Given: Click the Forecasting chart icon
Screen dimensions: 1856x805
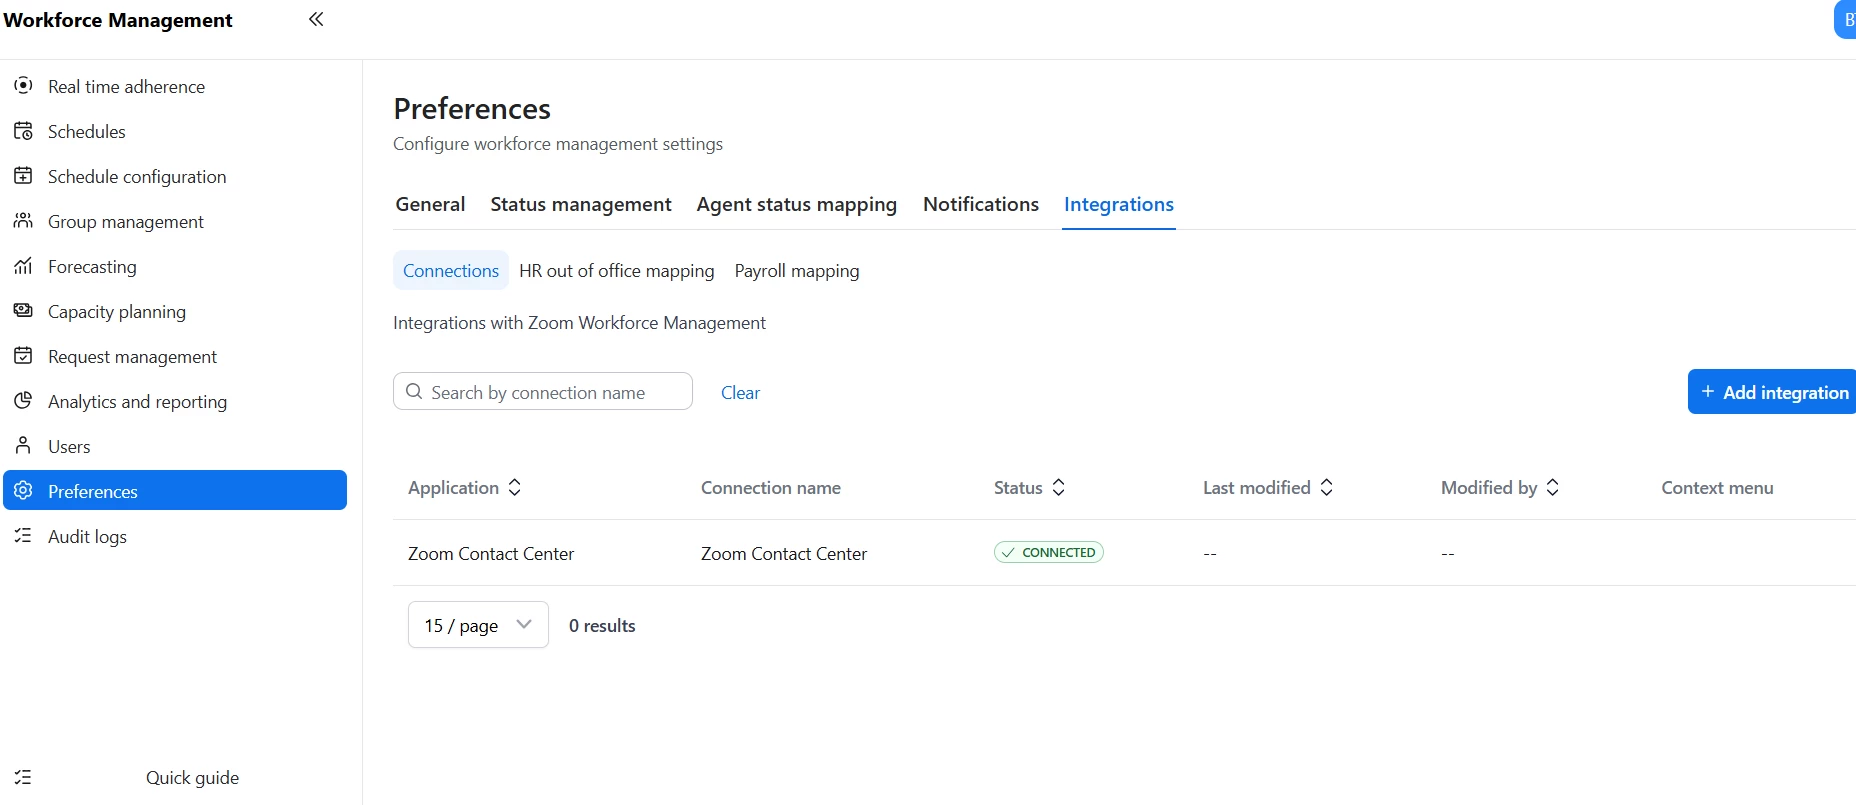Looking at the screenshot, I should click(23, 266).
